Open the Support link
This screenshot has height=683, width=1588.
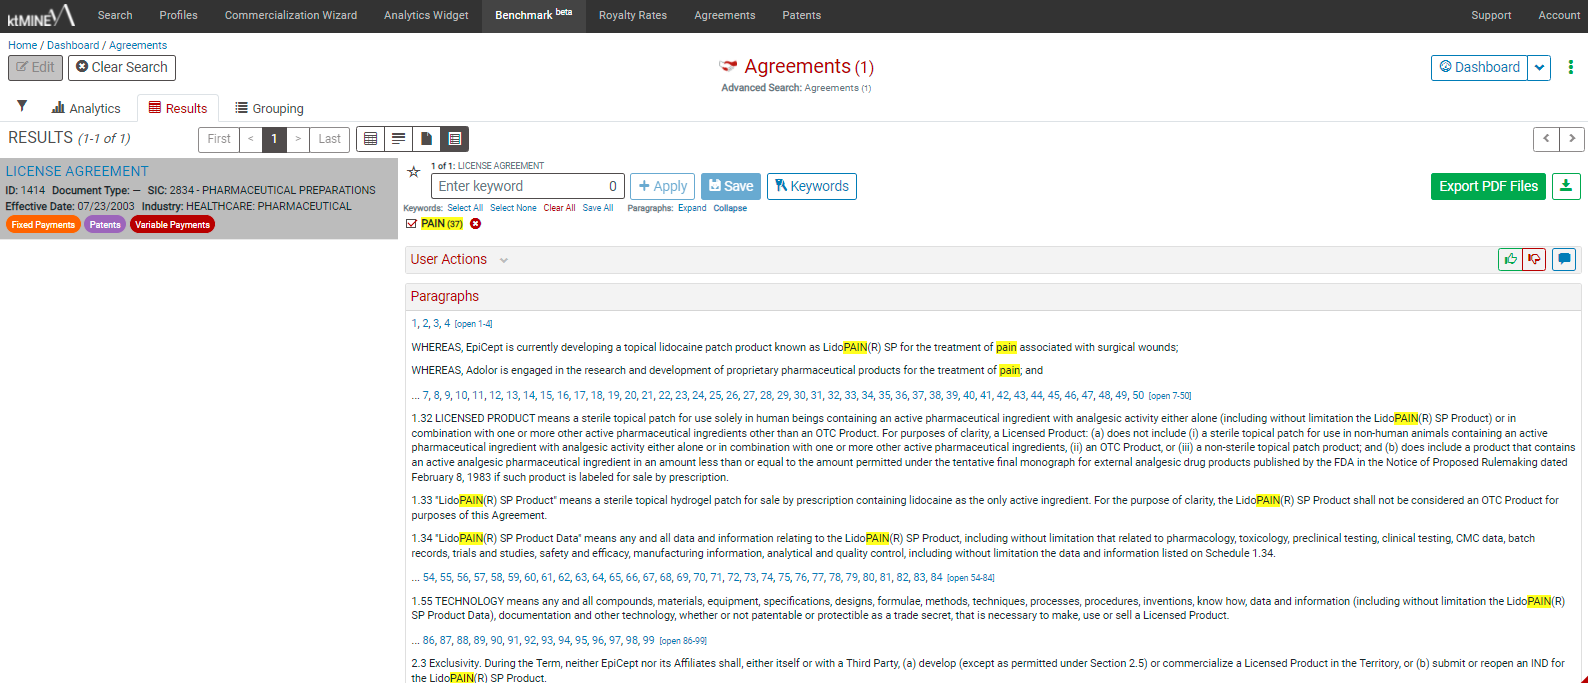(x=1491, y=15)
